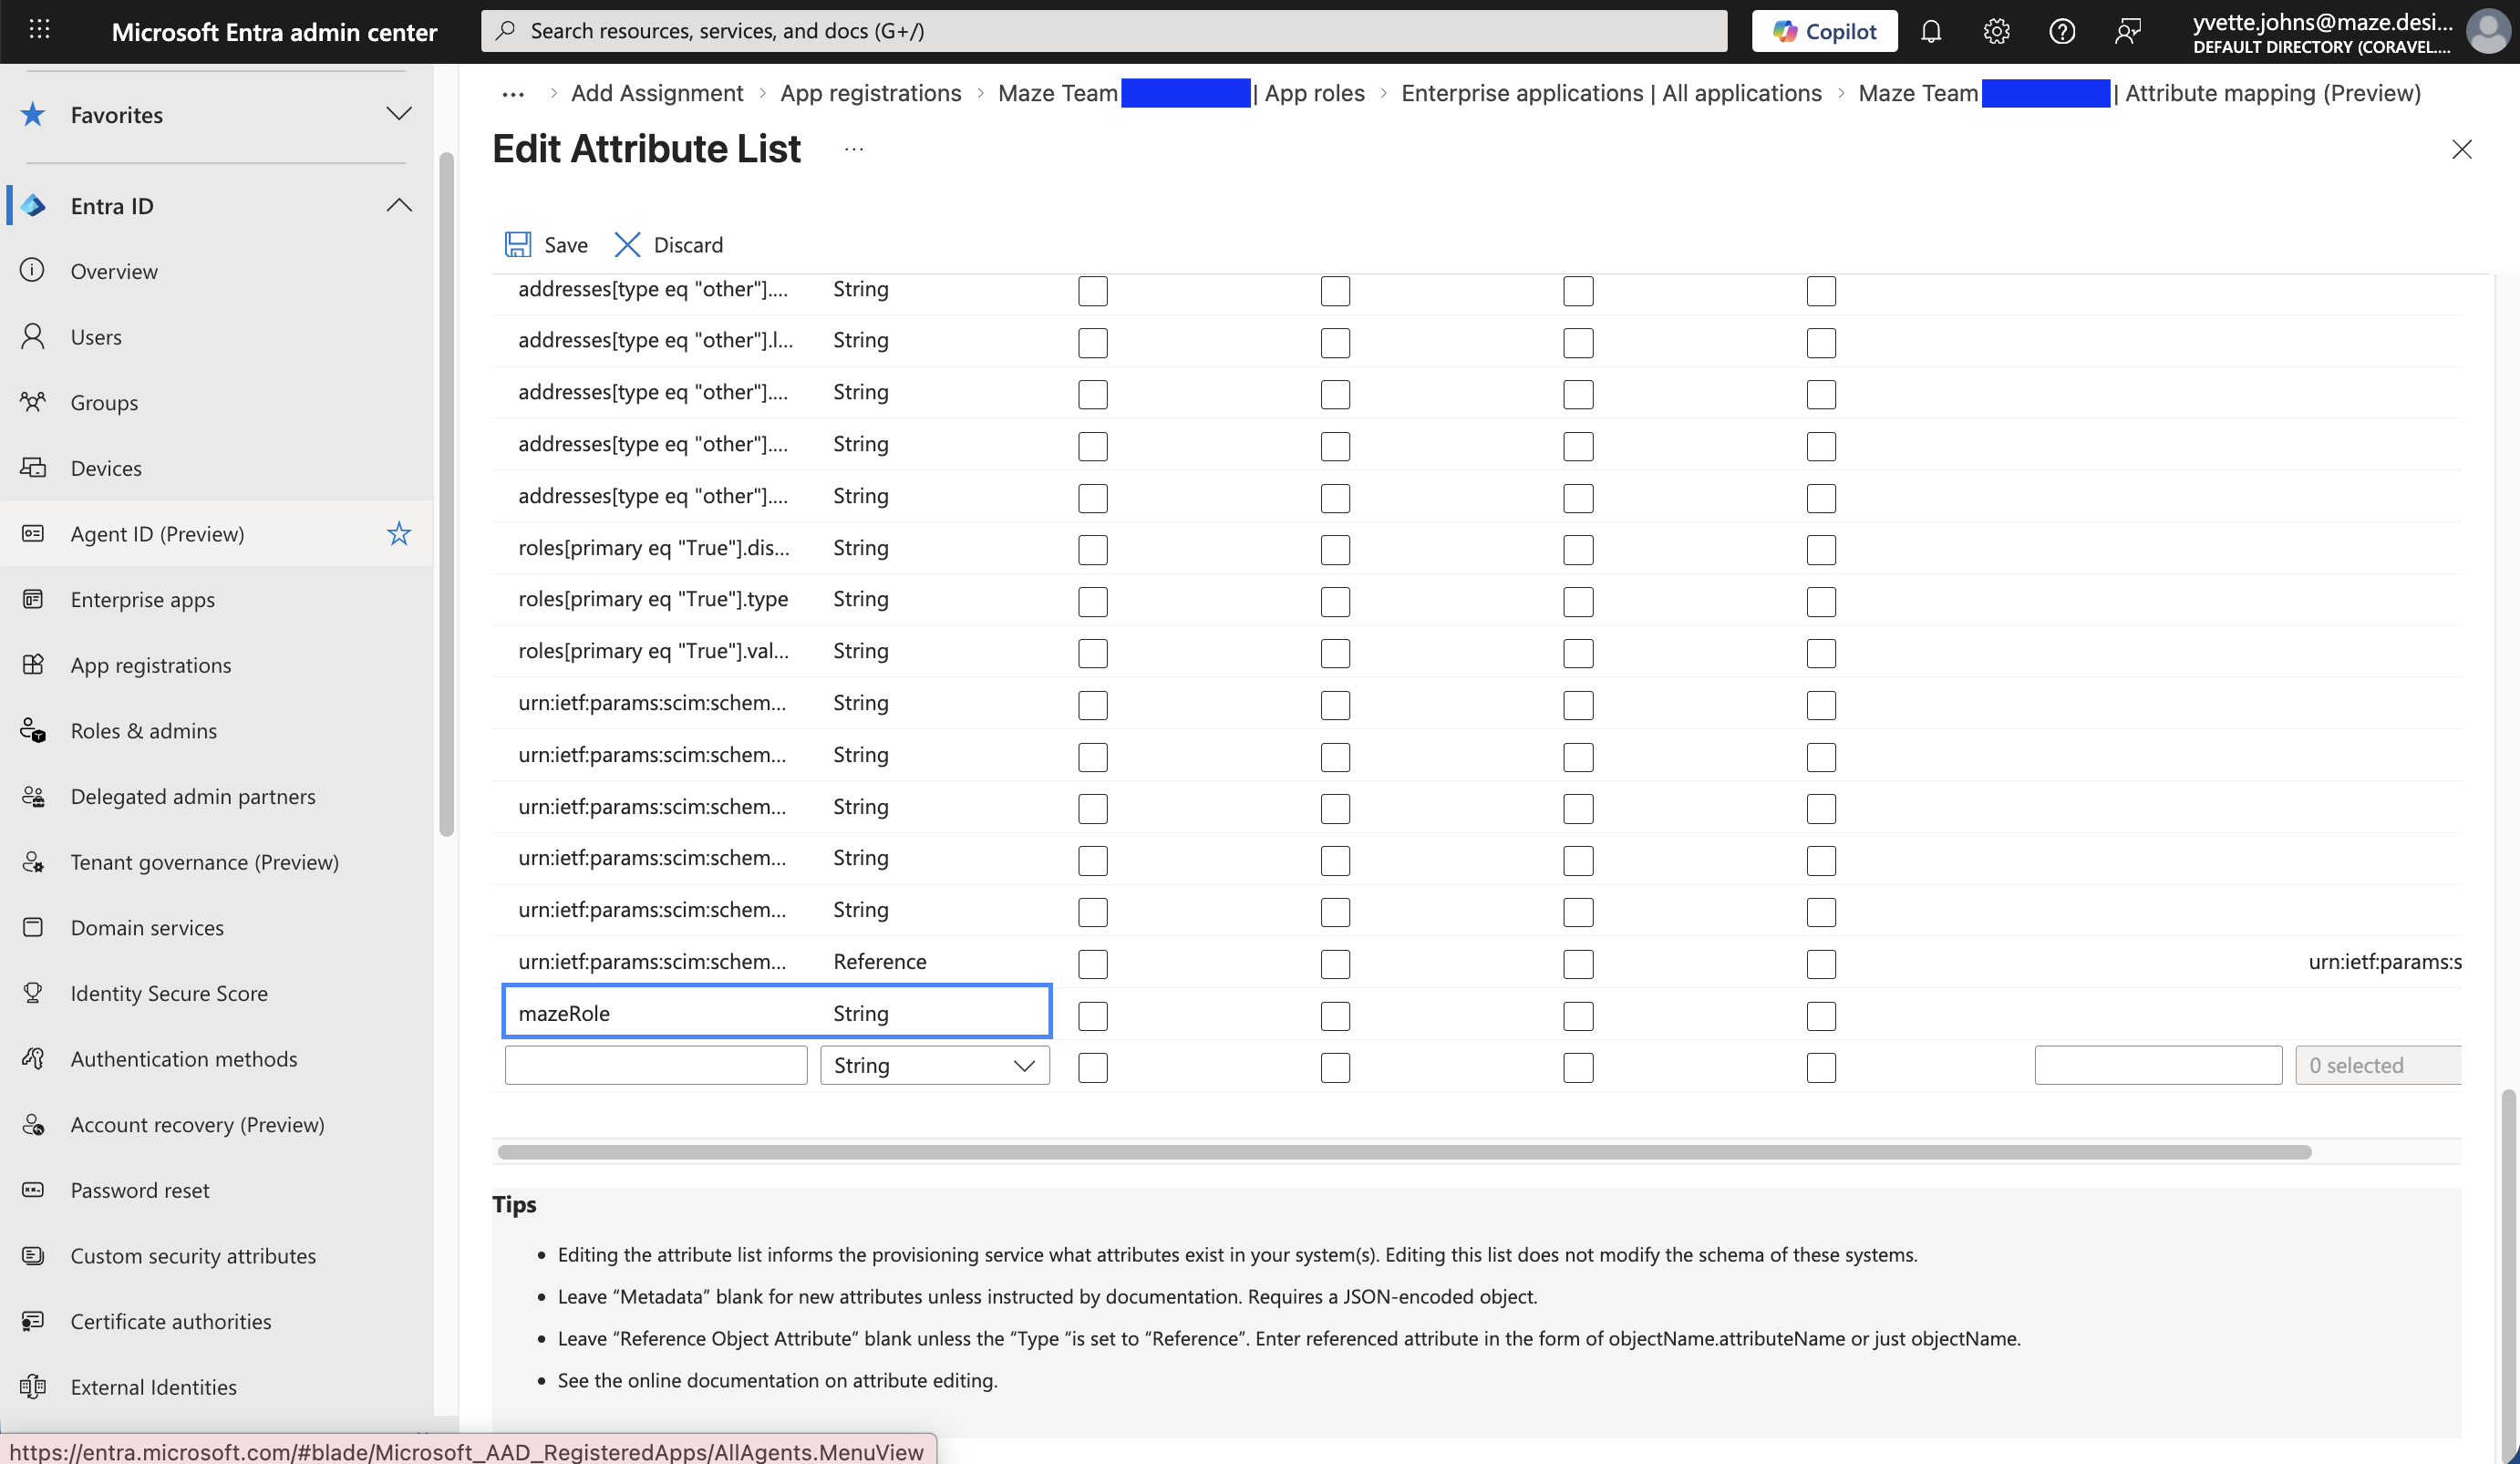Click the Delegated admin partners icon
The image size is (2520, 1464).
coord(33,796)
